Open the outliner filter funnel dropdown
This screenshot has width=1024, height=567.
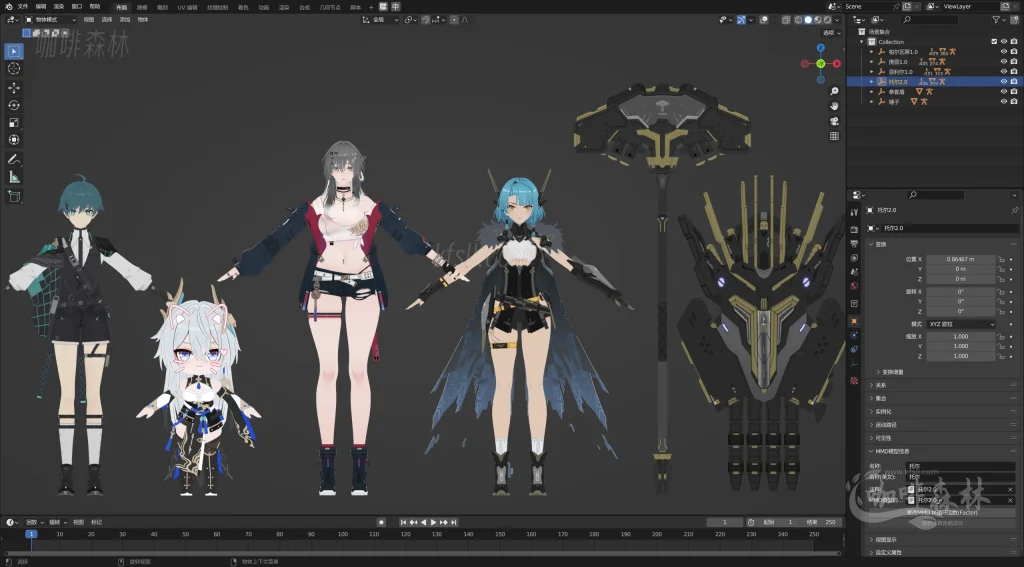[x=1000, y=20]
